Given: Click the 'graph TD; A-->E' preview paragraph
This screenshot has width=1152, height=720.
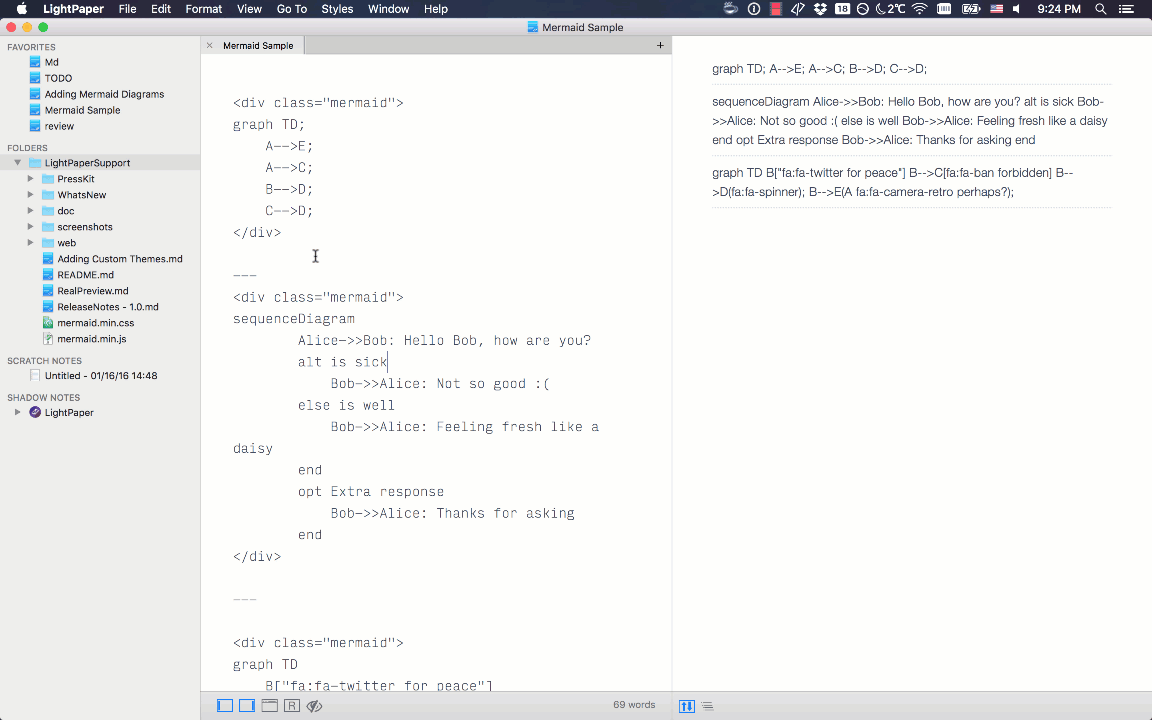Looking at the screenshot, I should (x=819, y=68).
